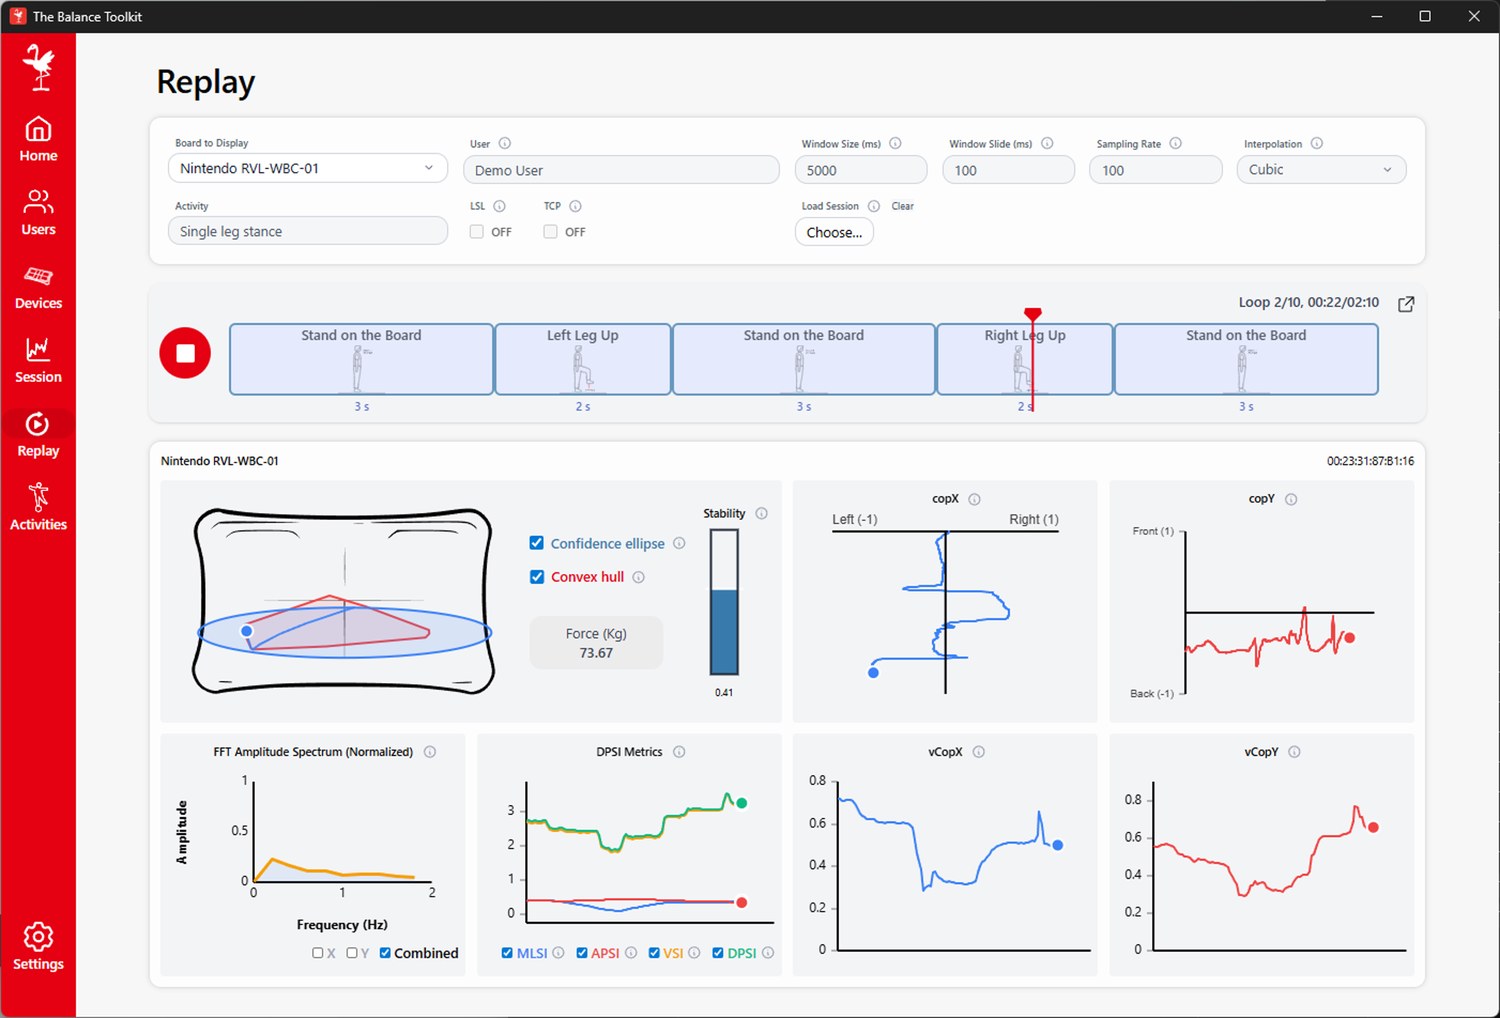Viewport: 1500px width, 1018px height.
Task: Show info for Interpolation
Action: pos(1317,143)
